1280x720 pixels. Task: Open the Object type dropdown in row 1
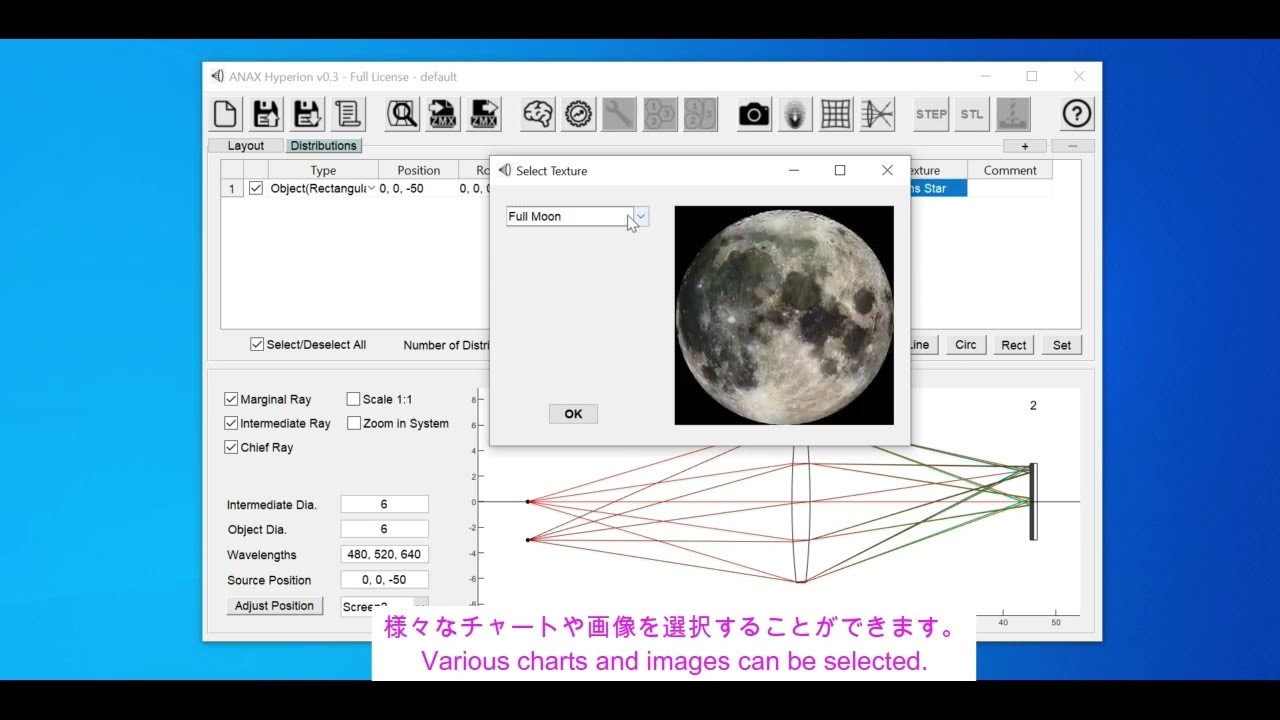point(371,188)
